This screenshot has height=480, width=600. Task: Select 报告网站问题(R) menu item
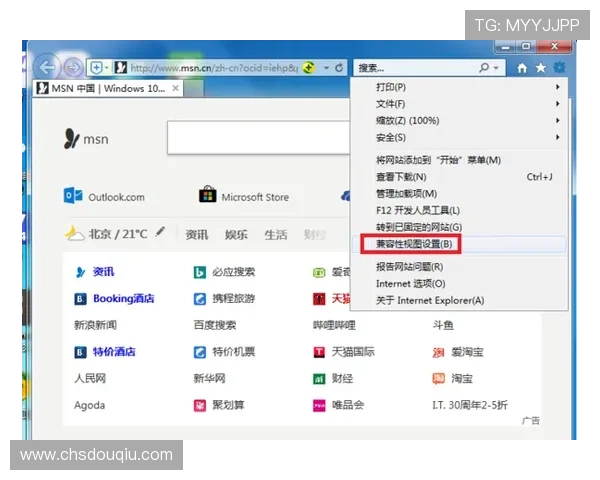459,267
